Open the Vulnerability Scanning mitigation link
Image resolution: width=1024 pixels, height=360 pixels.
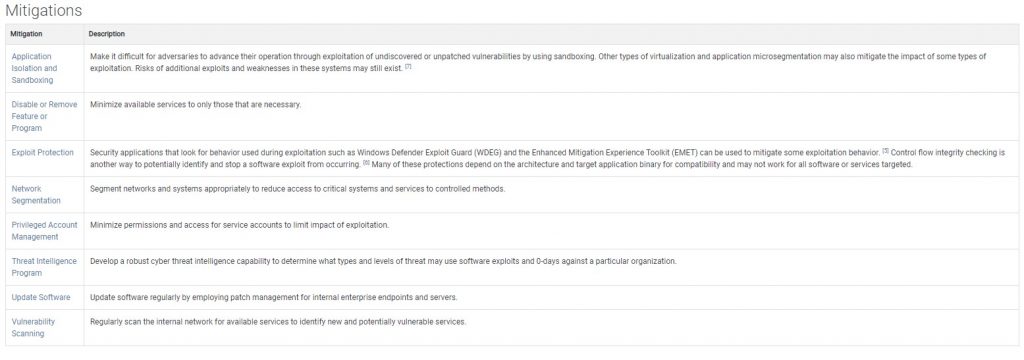pyautogui.click(x=33, y=327)
